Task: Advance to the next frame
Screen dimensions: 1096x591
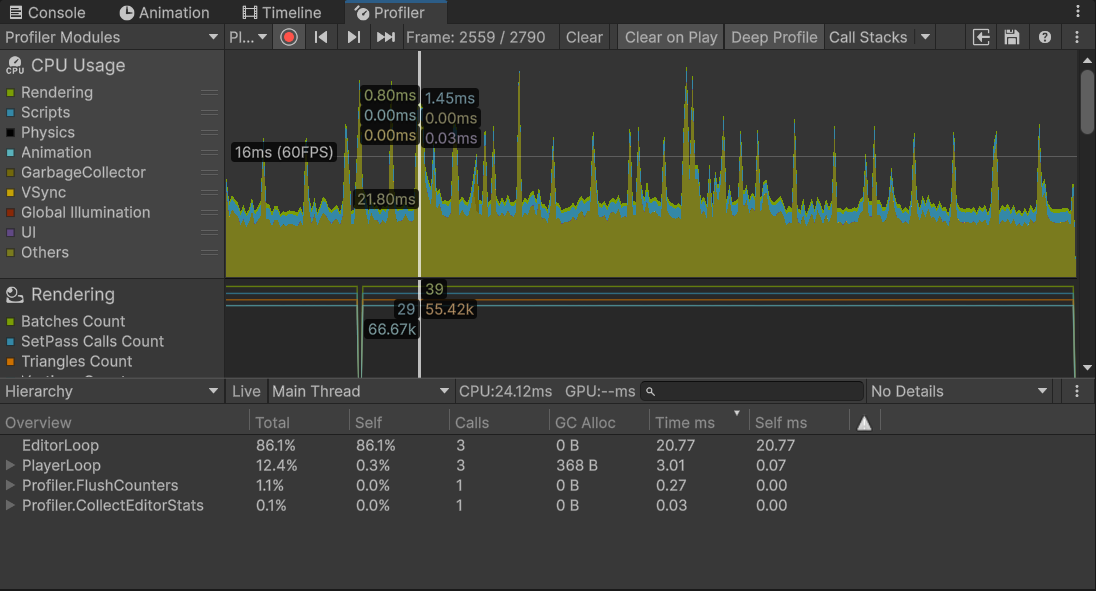Action: click(353, 37)
